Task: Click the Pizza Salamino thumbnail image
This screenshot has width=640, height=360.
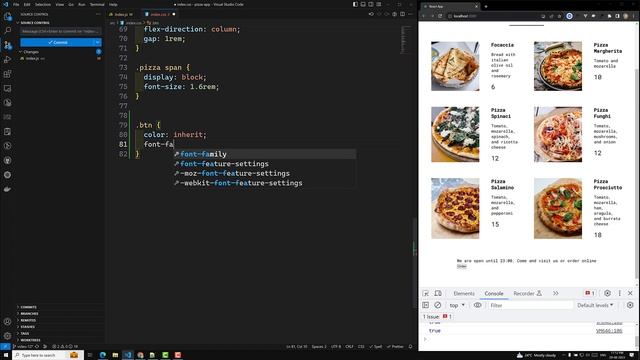Action: pyautogui.click(x=455, y=208)
